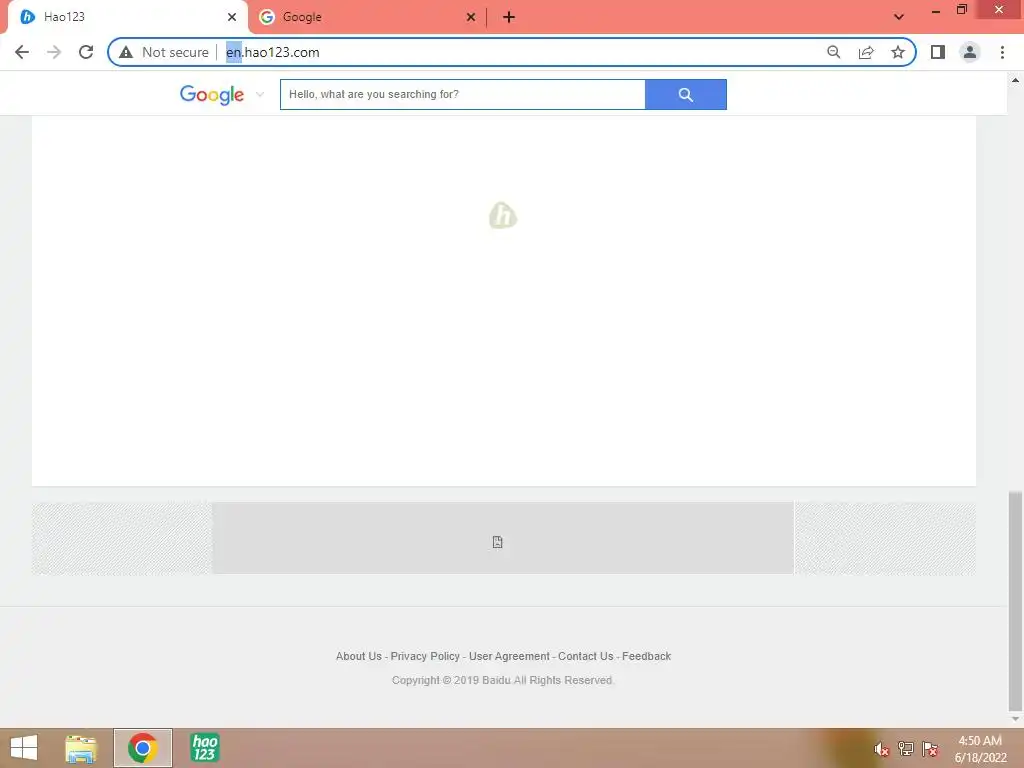Open the Contact Us link
Viewport: 1024px width, 768px height.
tap(586, 656)
